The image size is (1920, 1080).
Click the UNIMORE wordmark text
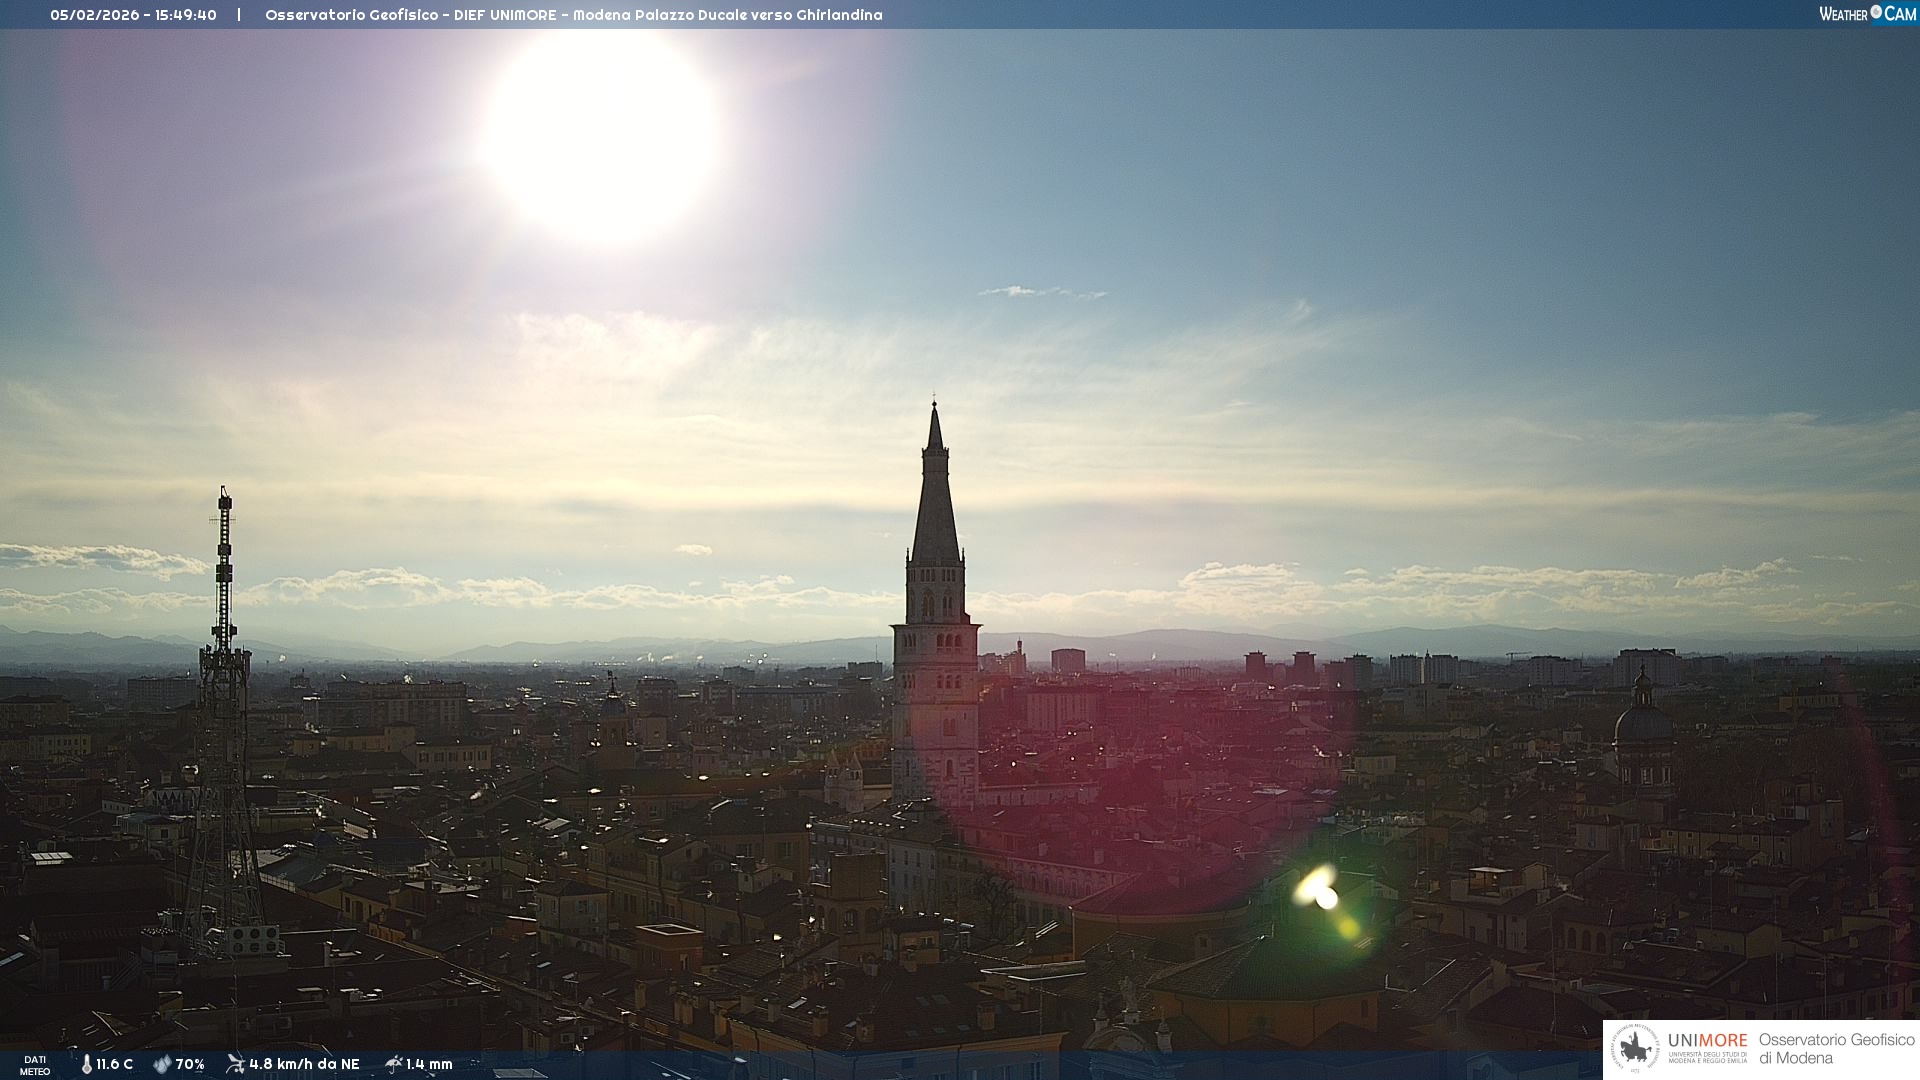point(1707,1041)
